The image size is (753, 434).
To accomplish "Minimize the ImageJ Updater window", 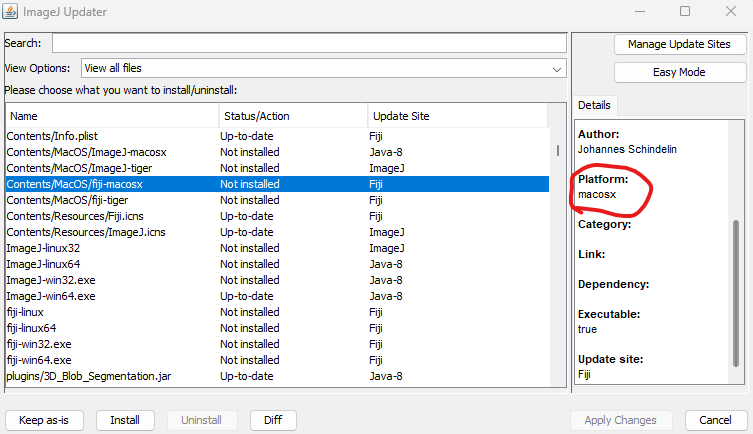I will 640,12.
